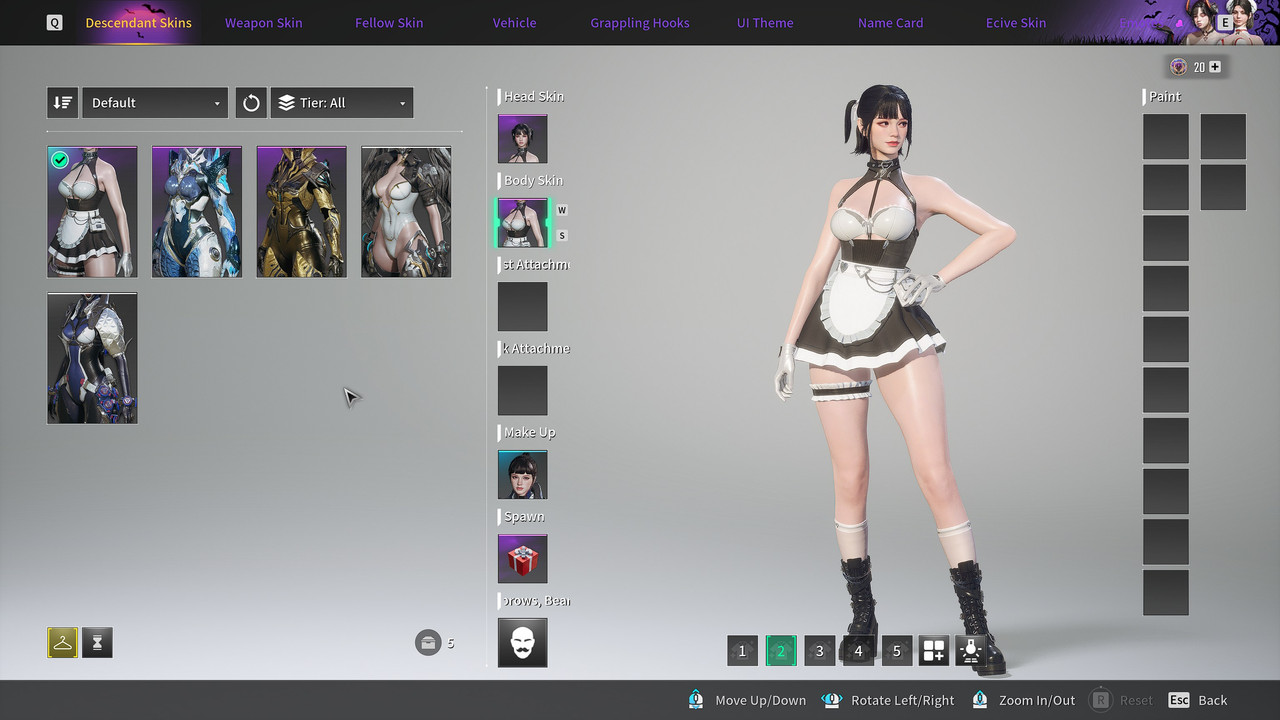1280x720 pixels.
Task: Switch to preset slot 4
Action: (858, 651)
